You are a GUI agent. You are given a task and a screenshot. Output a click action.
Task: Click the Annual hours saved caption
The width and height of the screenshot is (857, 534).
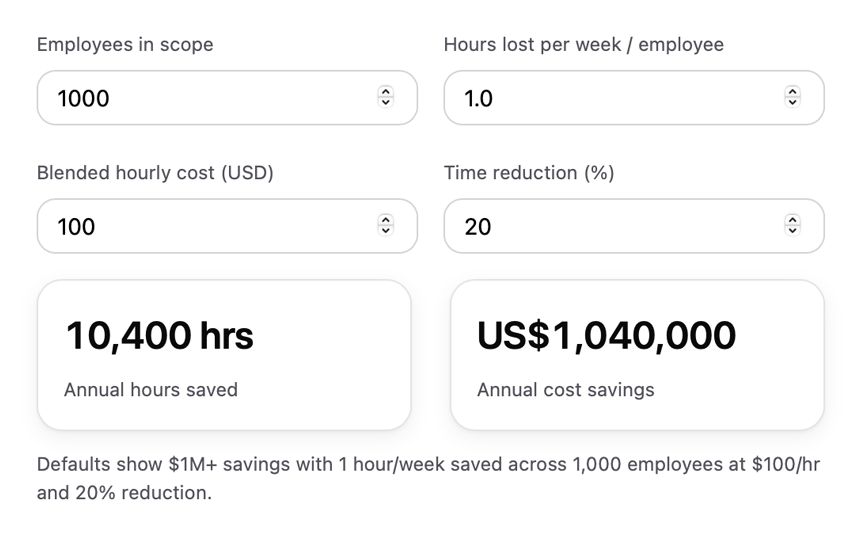click(x=151, y=390)
